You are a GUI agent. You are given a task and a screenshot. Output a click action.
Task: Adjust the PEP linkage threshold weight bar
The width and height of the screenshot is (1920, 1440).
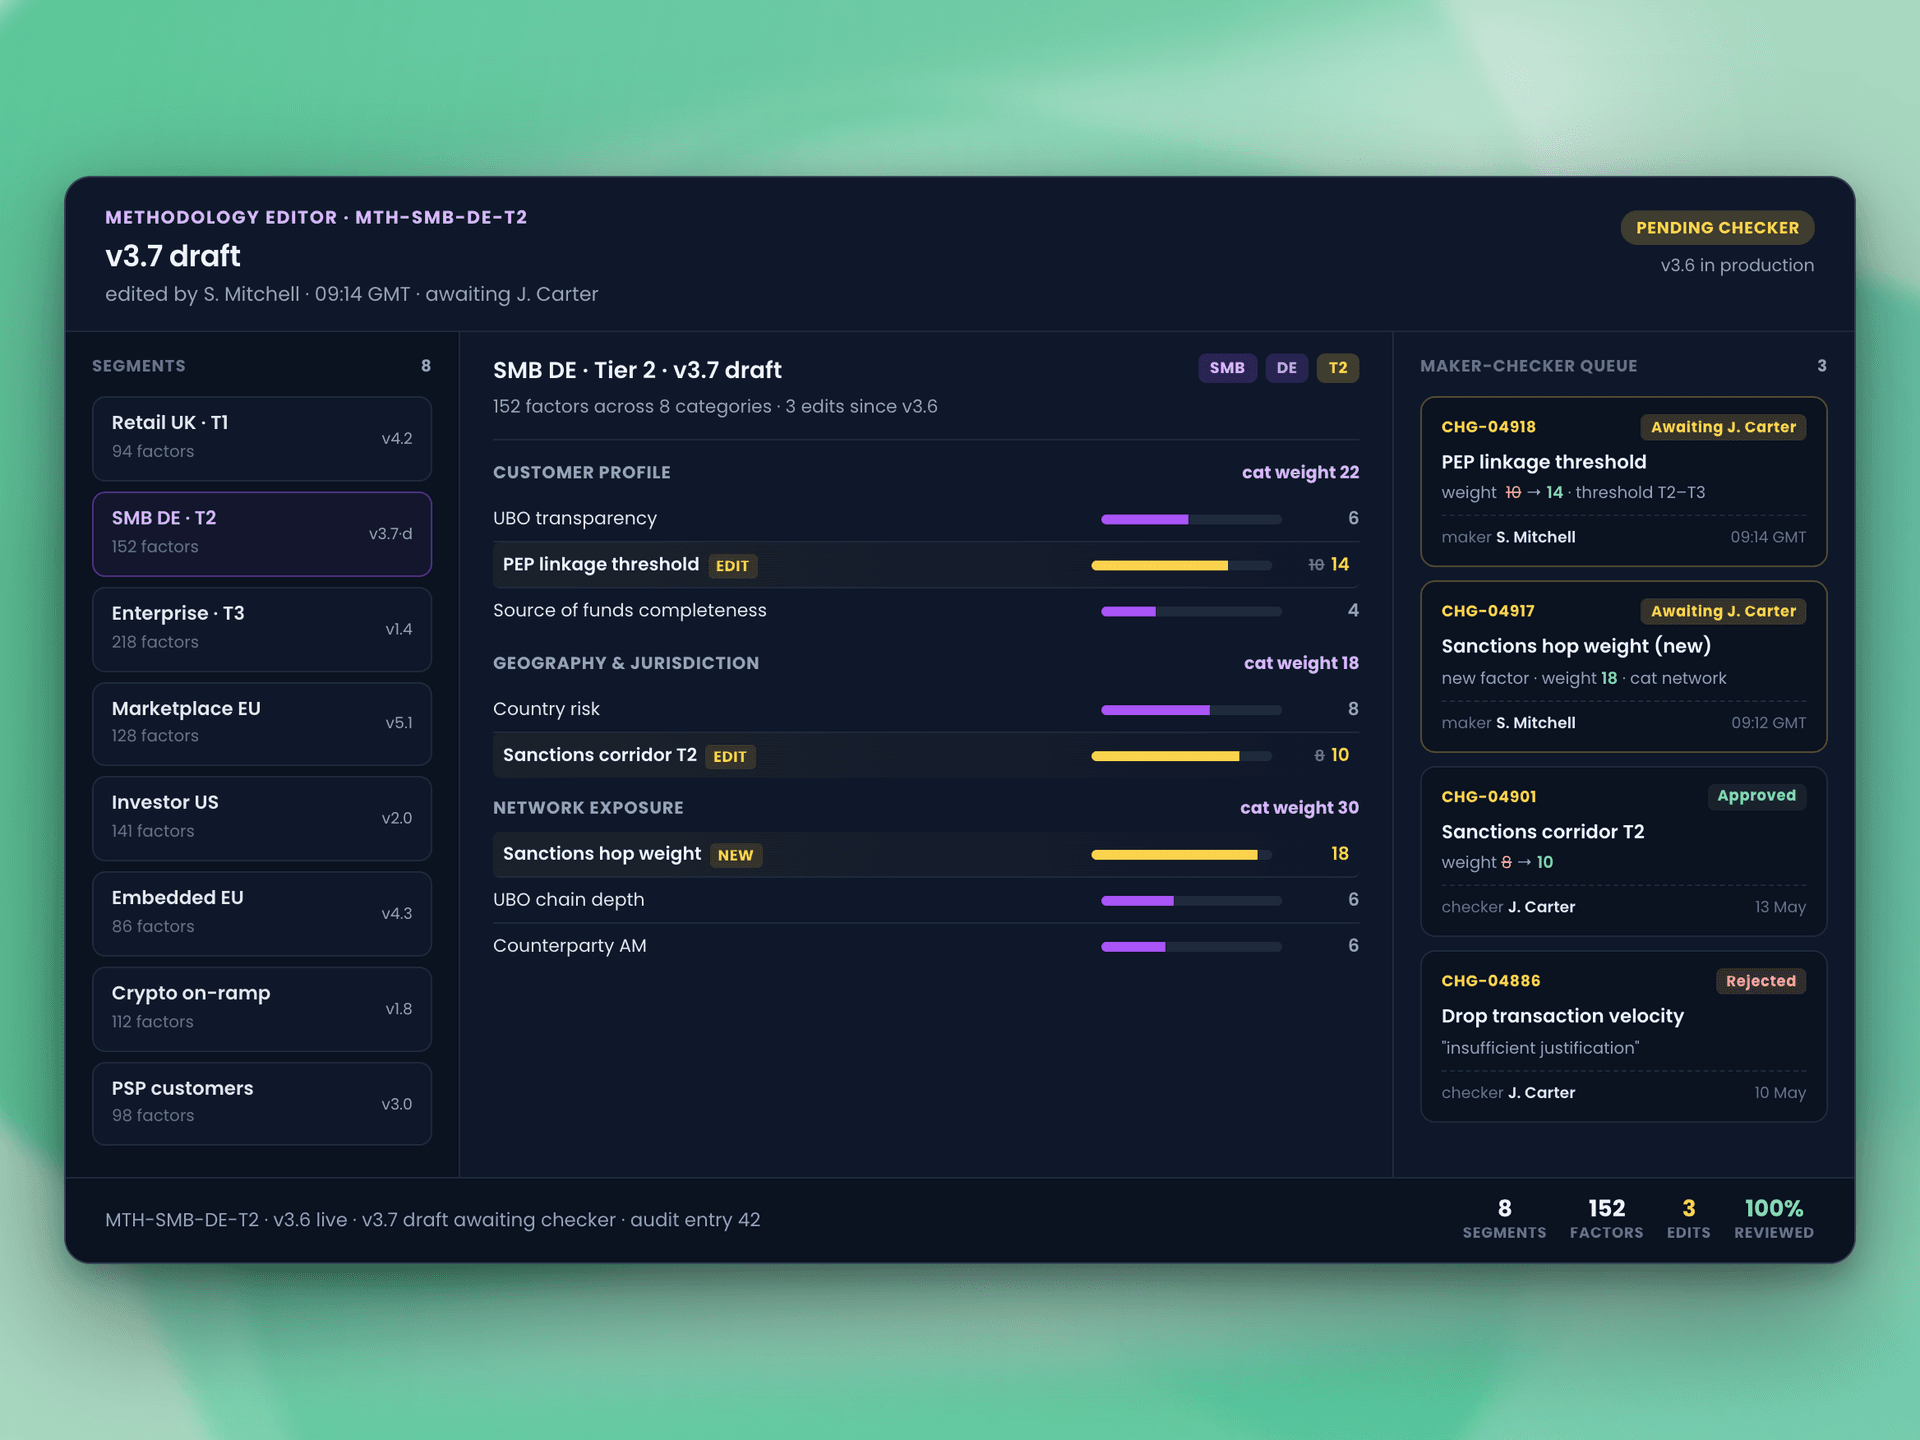pos(1181,565)
